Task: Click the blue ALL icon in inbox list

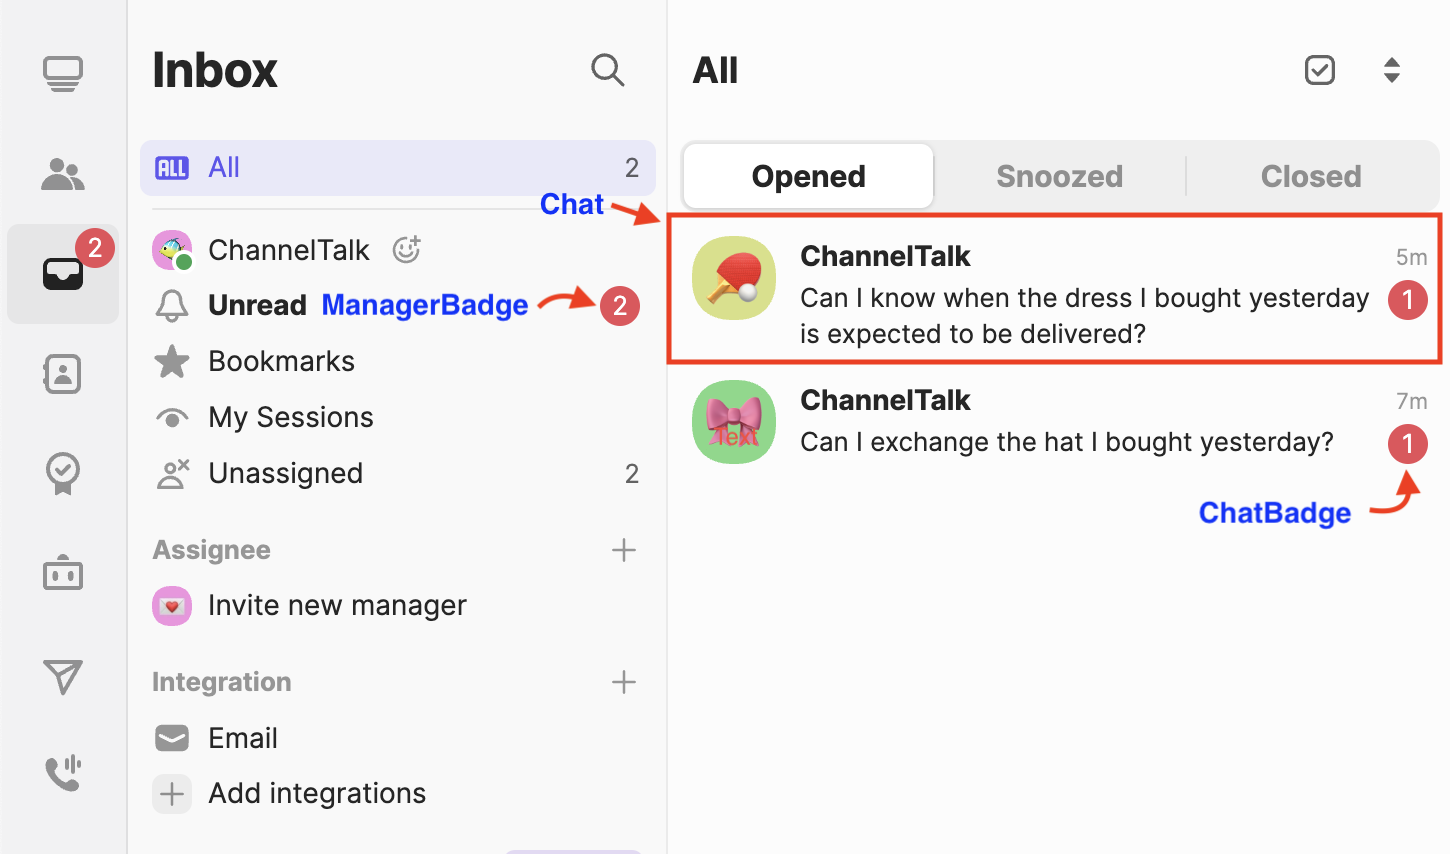Action: pyautogui.click(x=172, y=168)
